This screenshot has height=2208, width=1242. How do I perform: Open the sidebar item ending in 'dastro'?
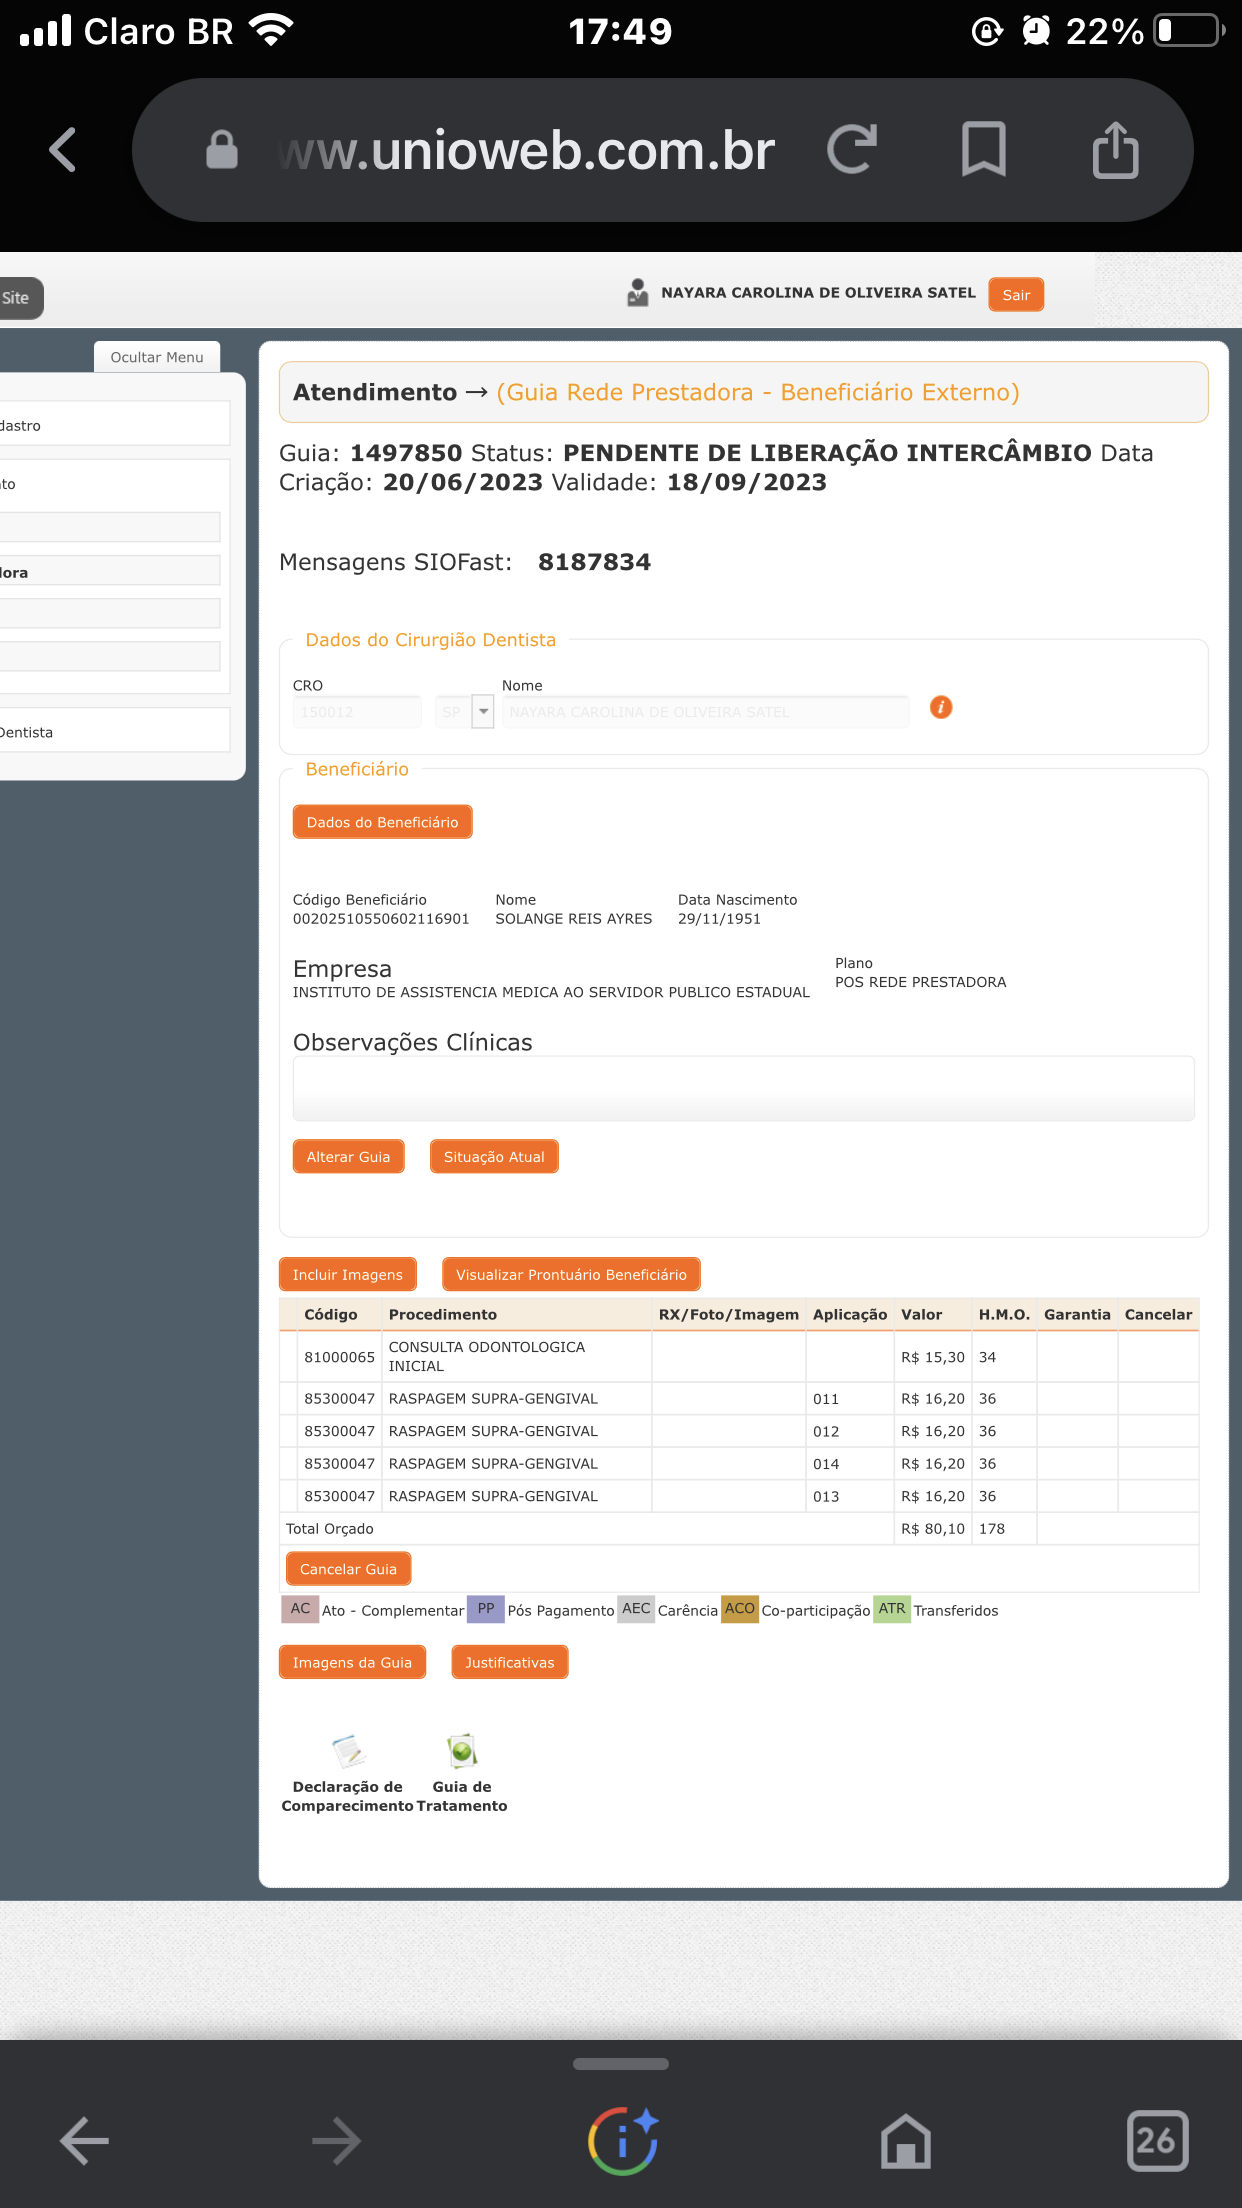(x=115, y=425)
